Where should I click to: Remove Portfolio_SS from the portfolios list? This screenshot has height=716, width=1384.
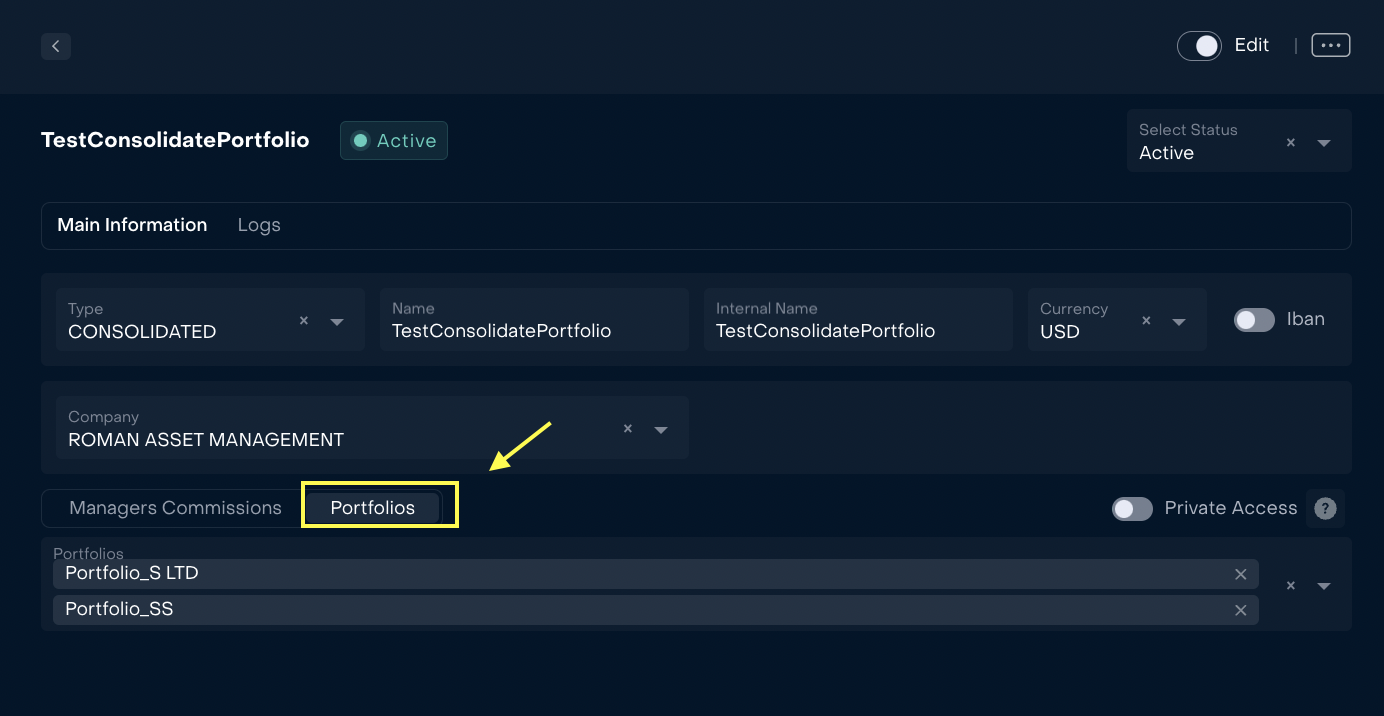click(1240, 610)
